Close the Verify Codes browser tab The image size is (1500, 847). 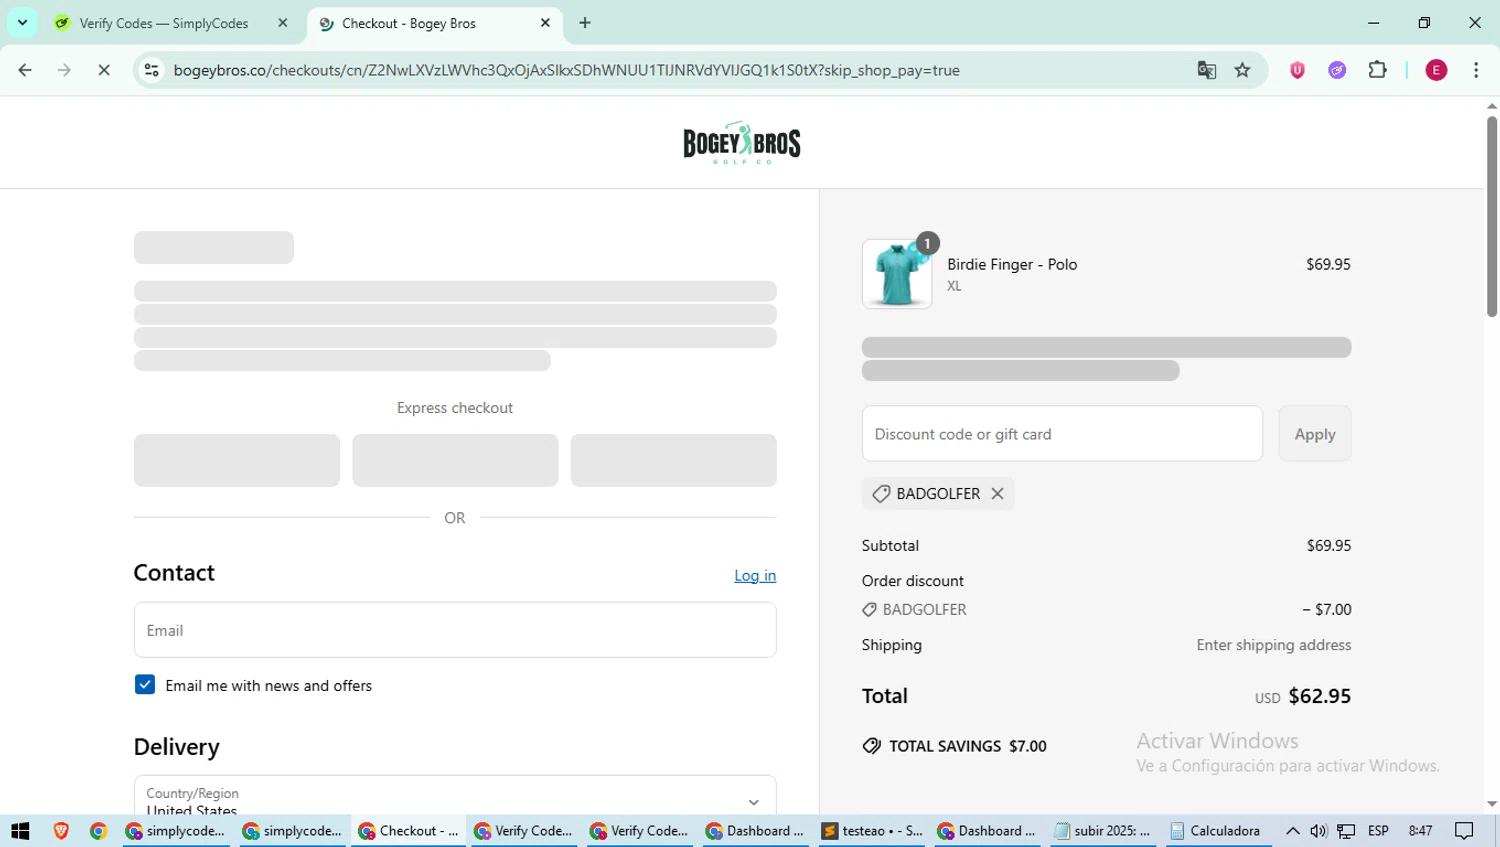coord(282,23)
